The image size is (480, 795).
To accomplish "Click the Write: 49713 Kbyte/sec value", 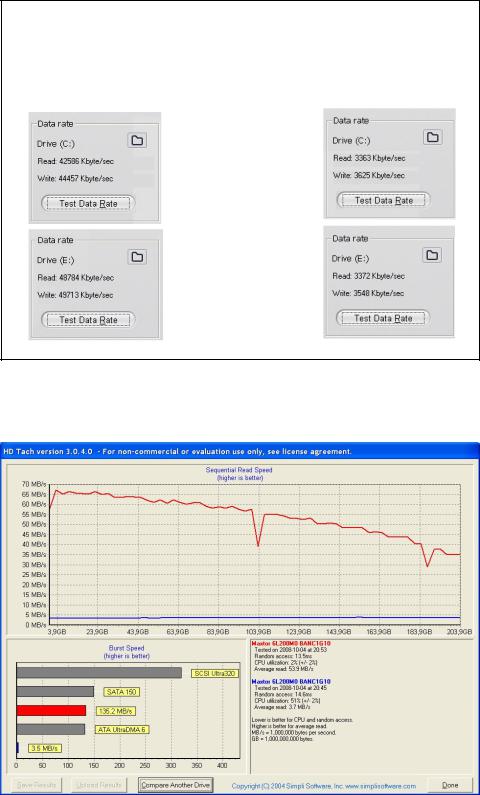I will [x=76, y=295].
